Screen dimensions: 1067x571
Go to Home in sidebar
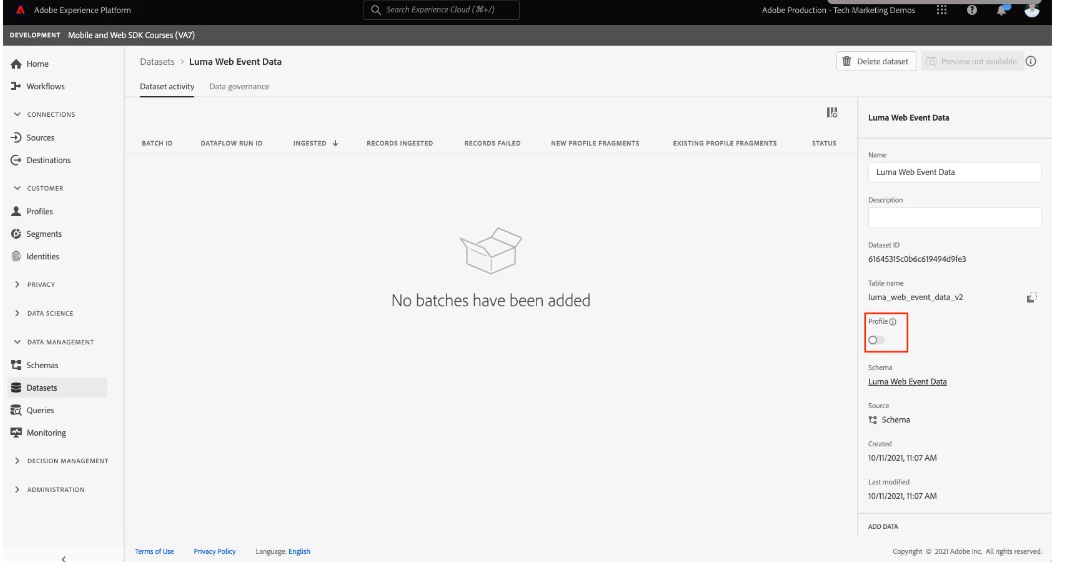(37, 64)
